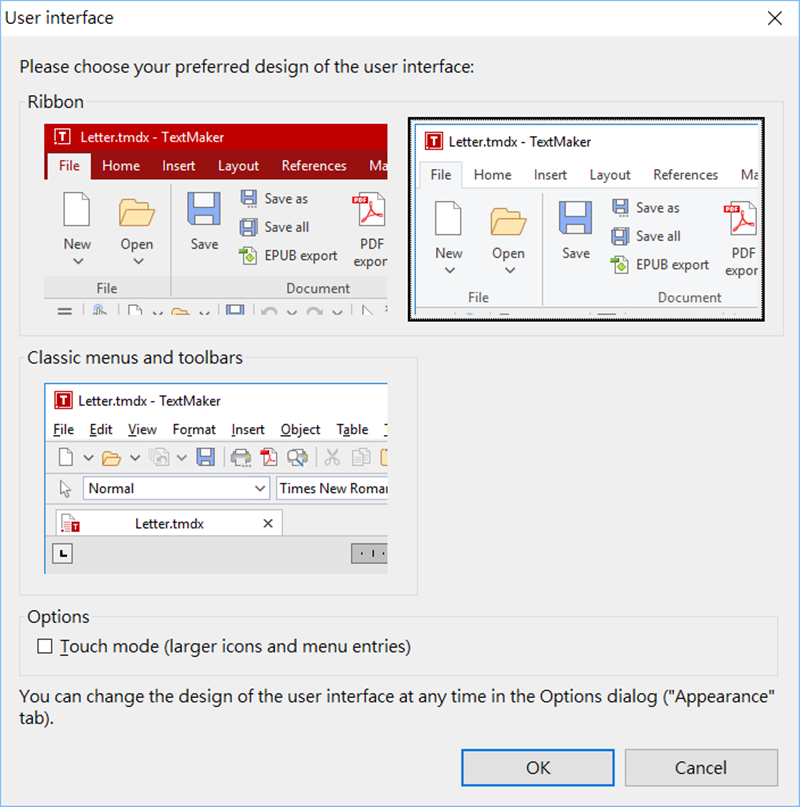Screen dimensions: 800x807
Task: Click the open folder icon in classic toolbar preview
Action: pos(111,458)
